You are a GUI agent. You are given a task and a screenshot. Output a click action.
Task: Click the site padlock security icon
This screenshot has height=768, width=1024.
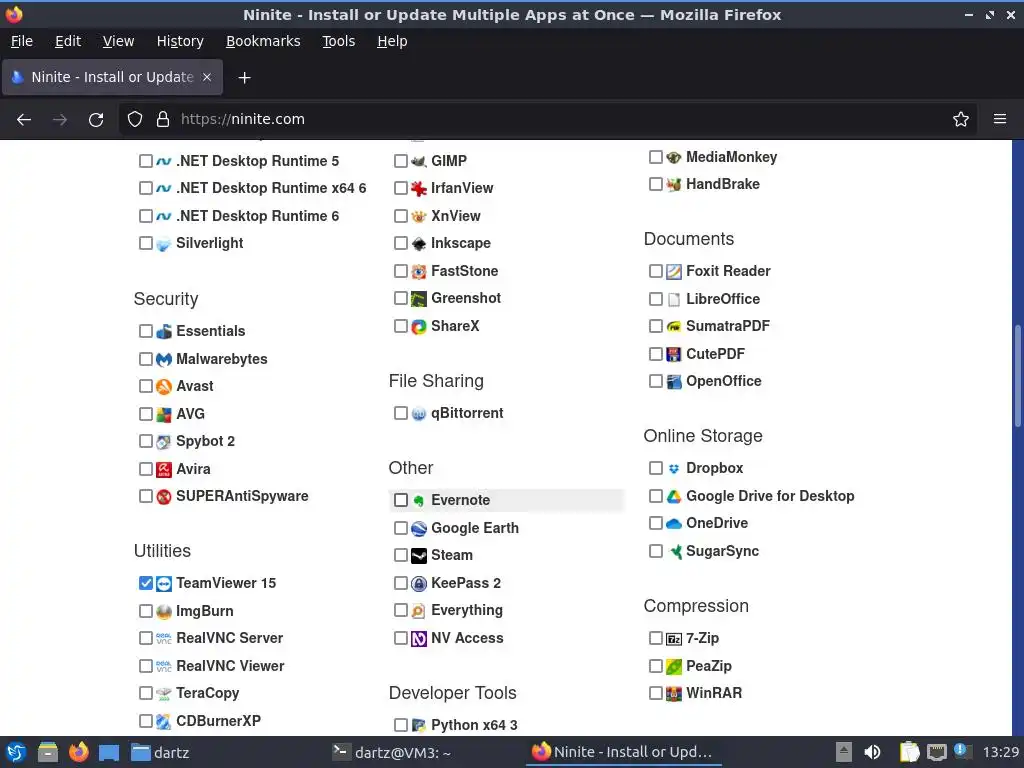pos(163,120)
